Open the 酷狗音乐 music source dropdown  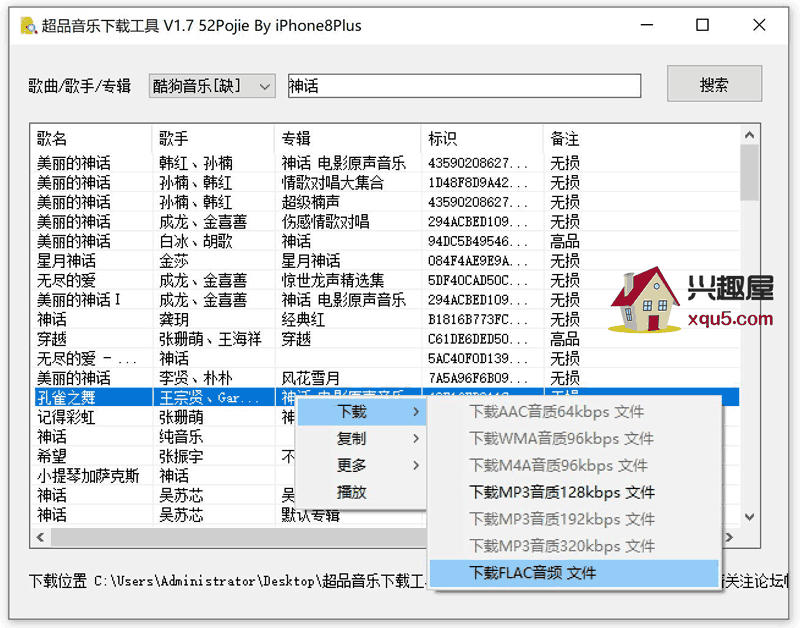[212, 86]
